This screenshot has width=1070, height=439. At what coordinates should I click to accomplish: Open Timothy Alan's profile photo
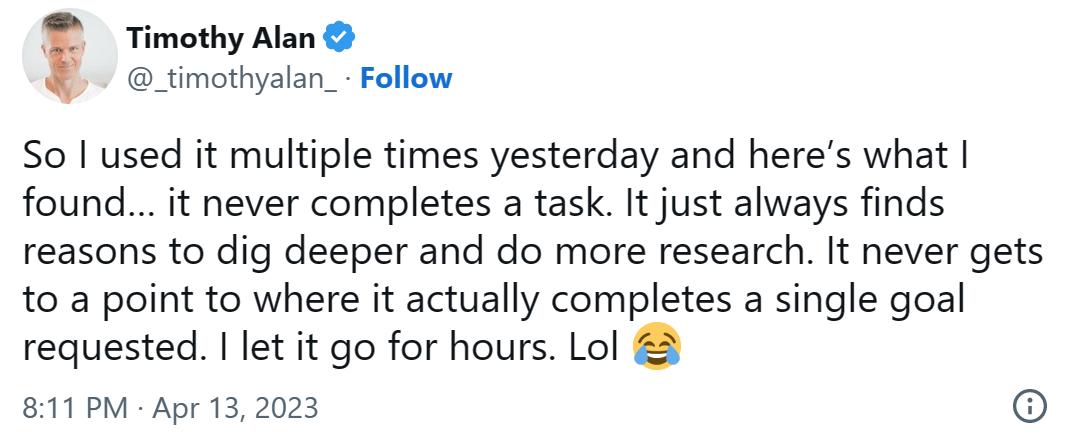[70, 57]
